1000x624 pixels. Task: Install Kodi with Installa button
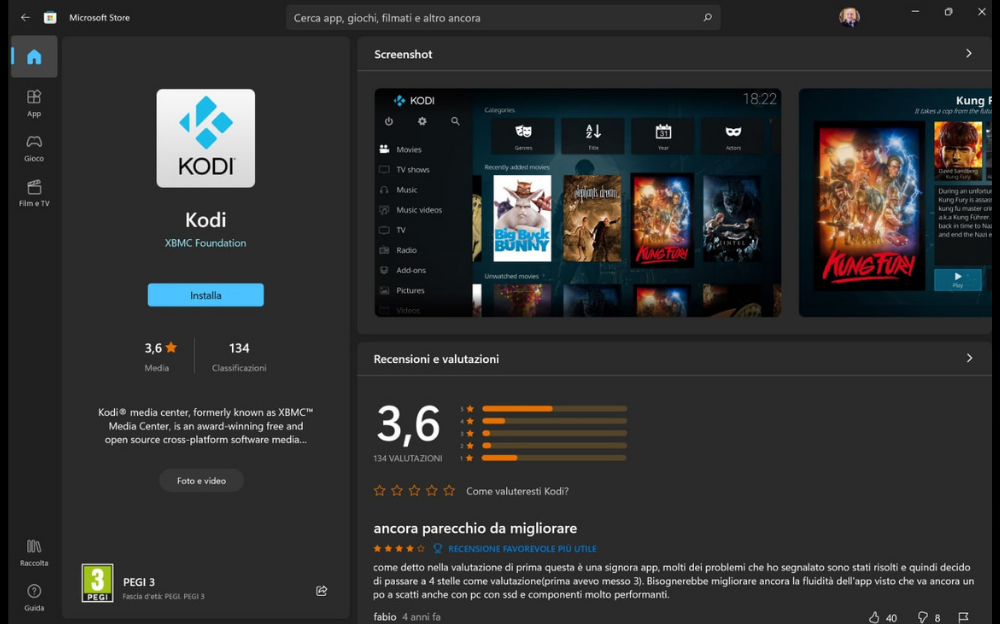pos(205,295)
